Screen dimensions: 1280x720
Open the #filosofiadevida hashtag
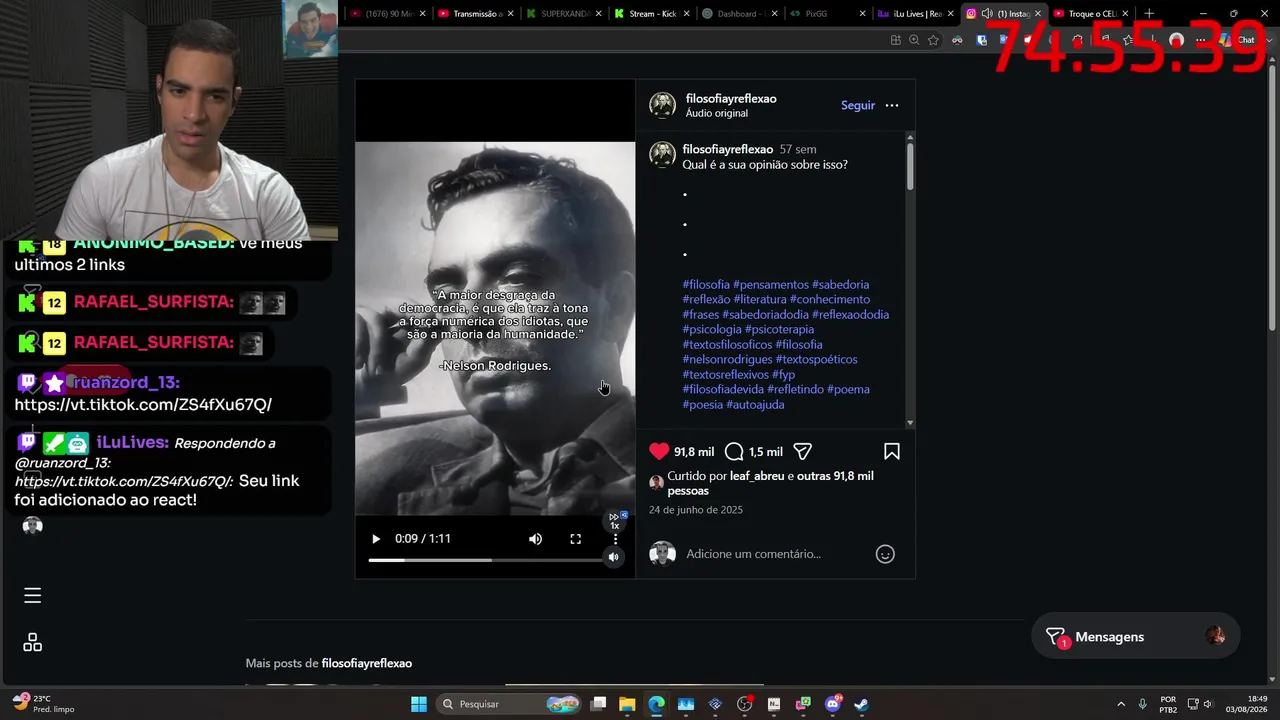(723, 390)
